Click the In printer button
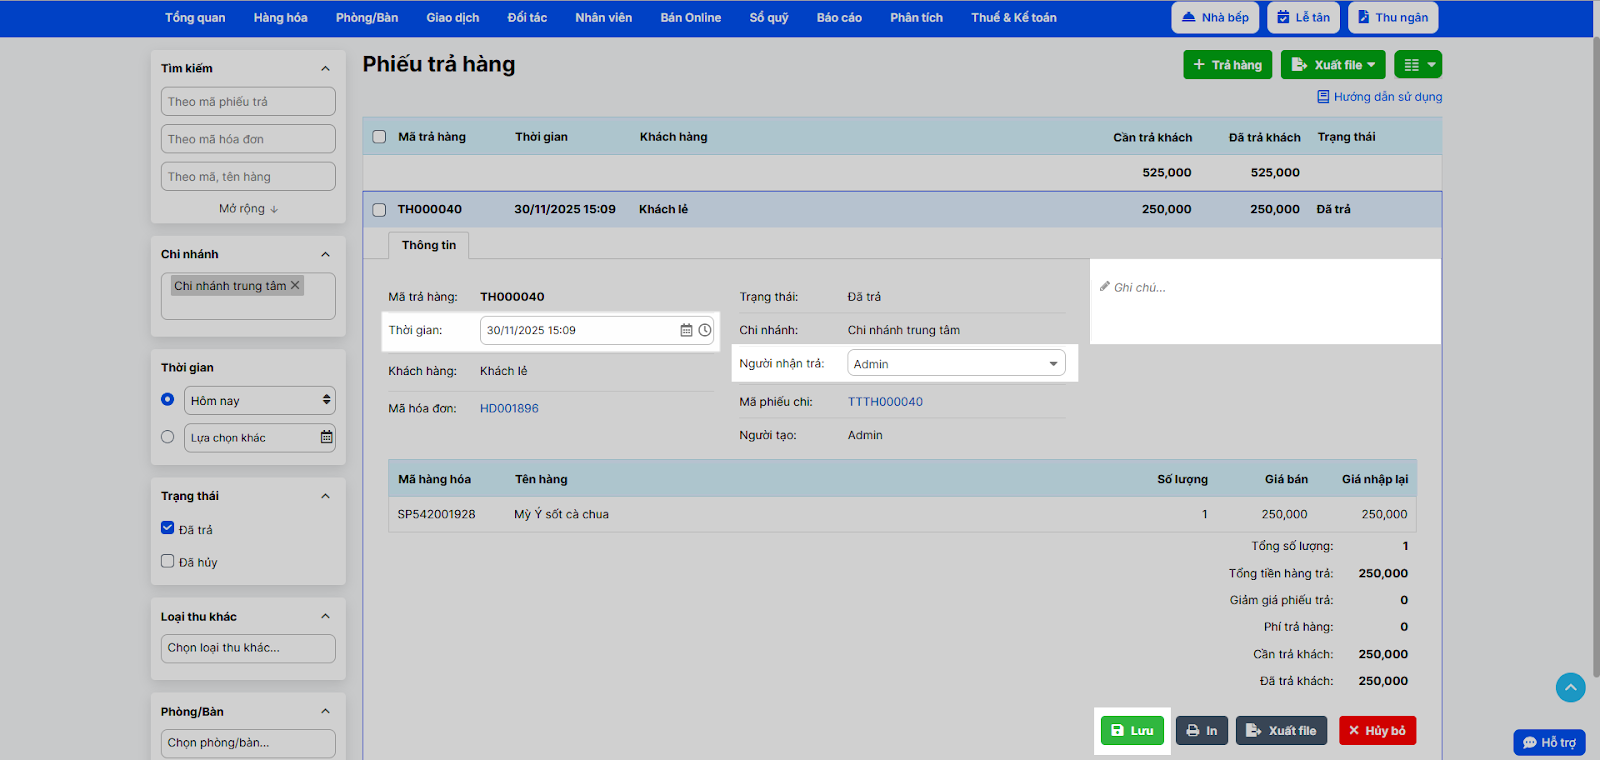The height and width of the screenshot is (760, 1600). tap(1201, 731)
